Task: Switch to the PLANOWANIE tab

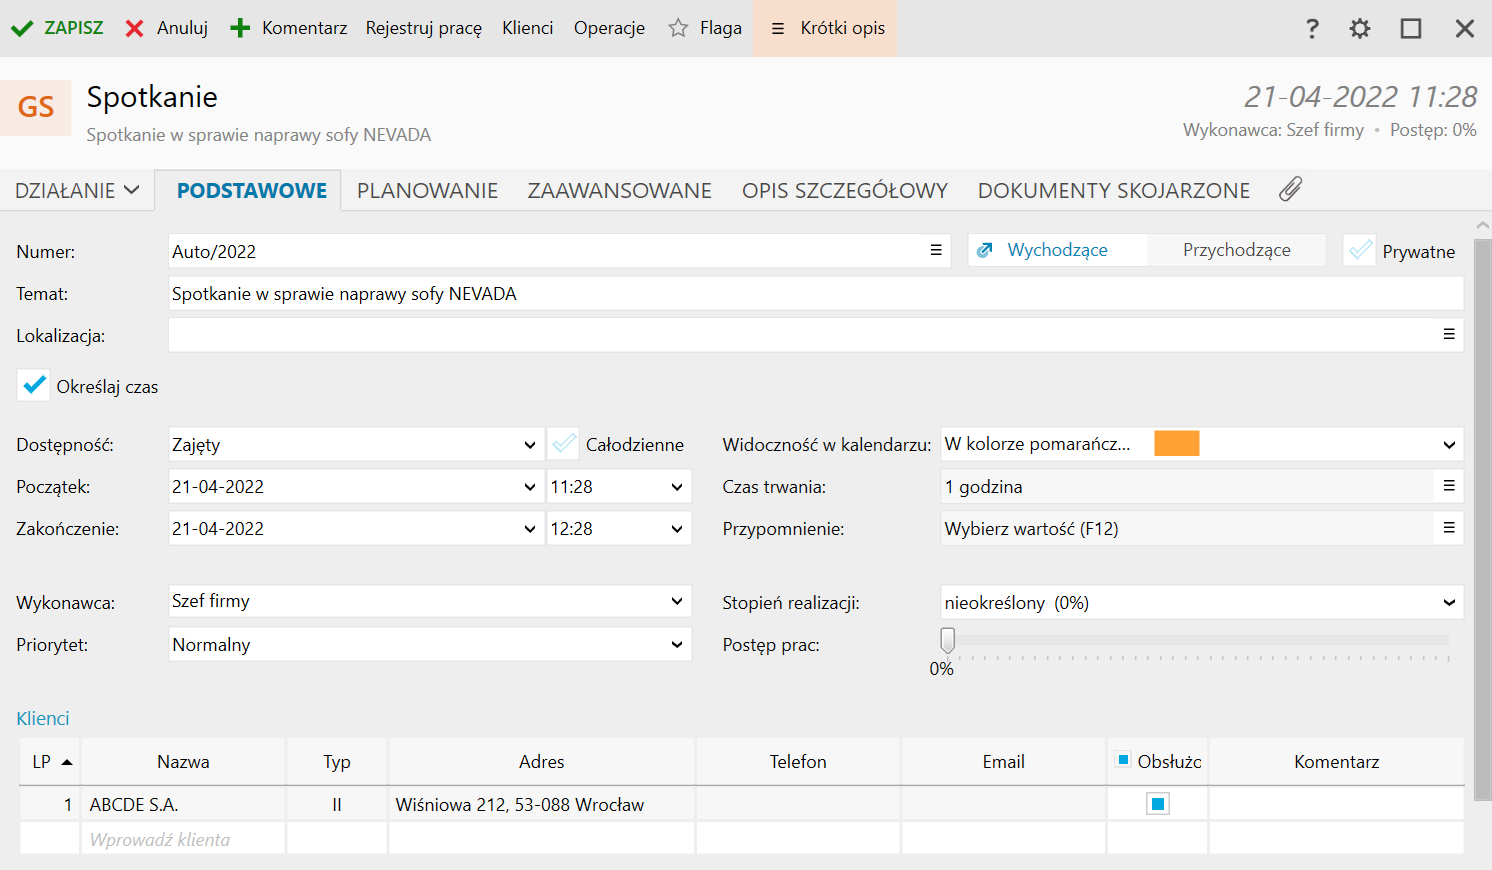Action: point(428,191)
